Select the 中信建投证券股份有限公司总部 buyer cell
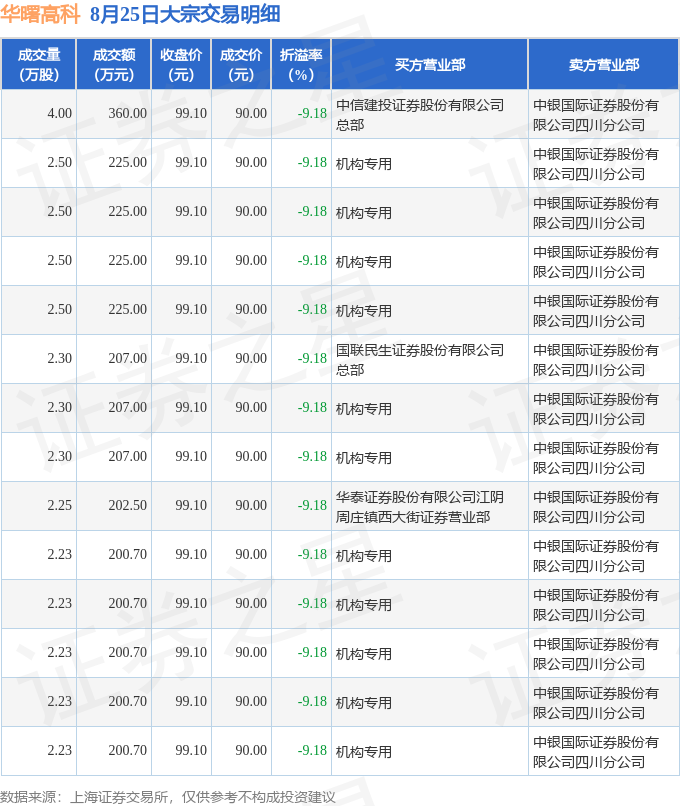Image resolution: width=680 pixels, height=806 pixels. [x=430, y=114]
